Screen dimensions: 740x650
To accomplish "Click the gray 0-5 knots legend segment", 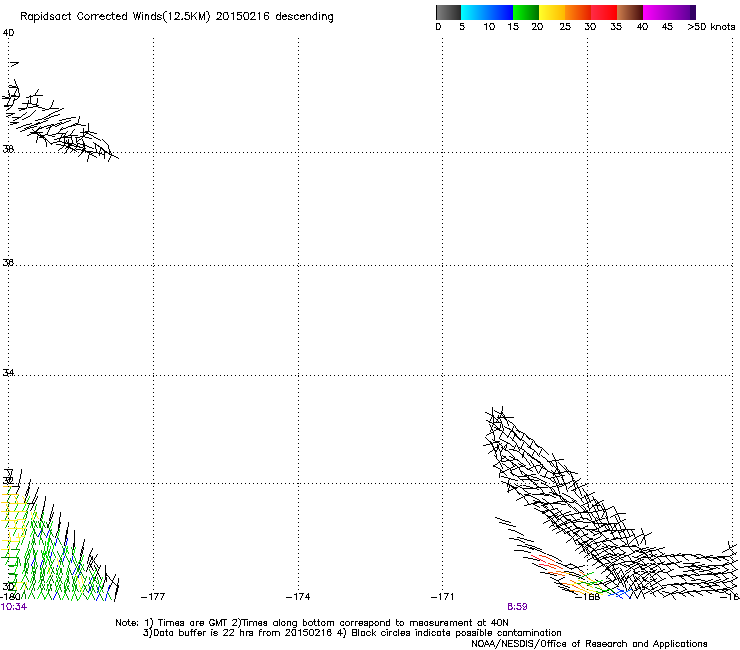I will tap(448, 12).
